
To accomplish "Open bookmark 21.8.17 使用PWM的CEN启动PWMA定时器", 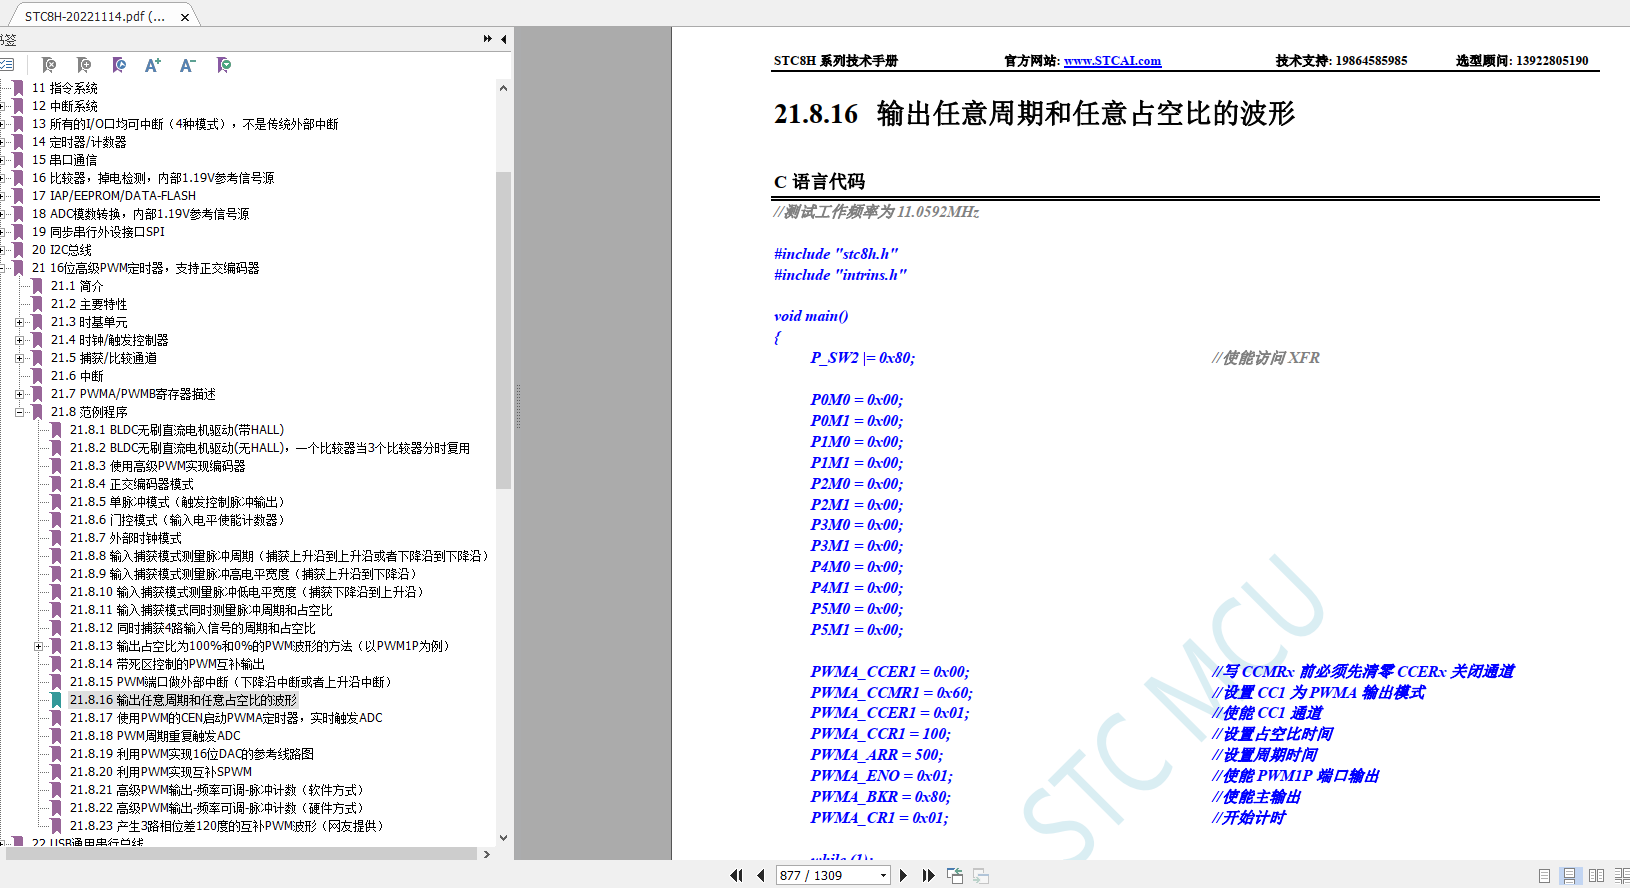I will pos(226,718).
